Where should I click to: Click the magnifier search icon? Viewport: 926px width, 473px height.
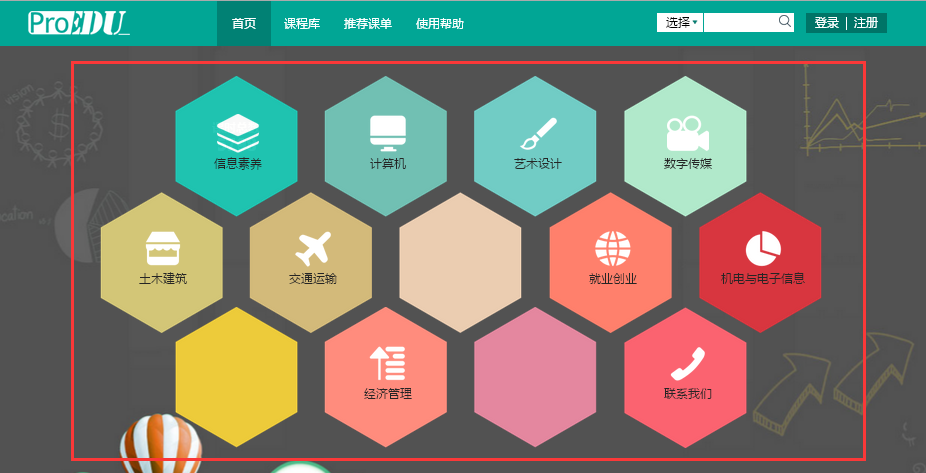pos(785,22)
